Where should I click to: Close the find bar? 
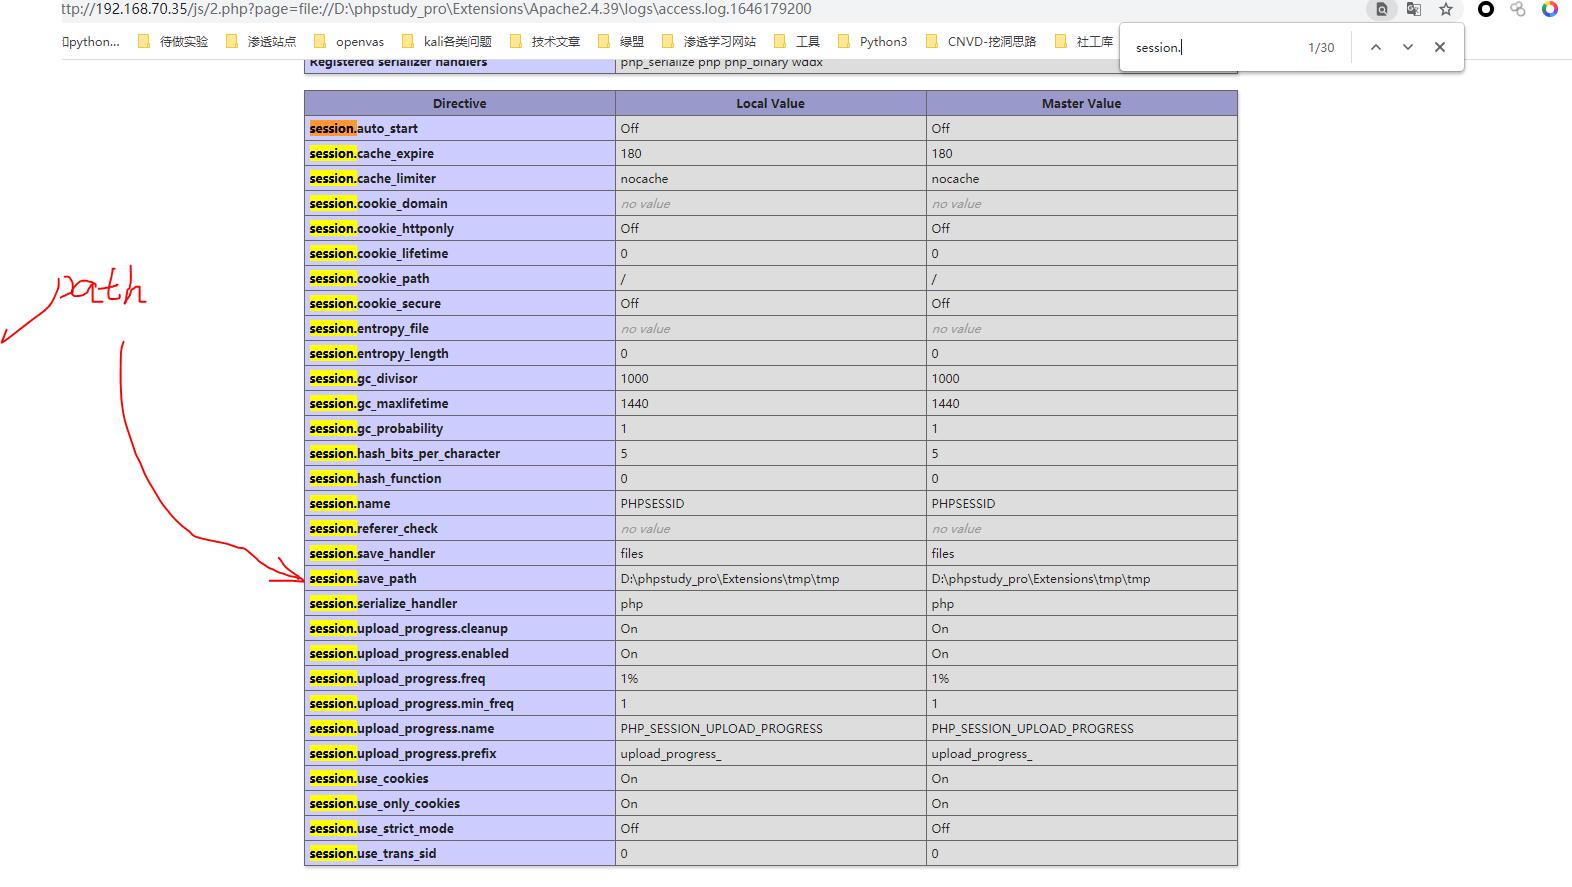[x=1440, y=47]
